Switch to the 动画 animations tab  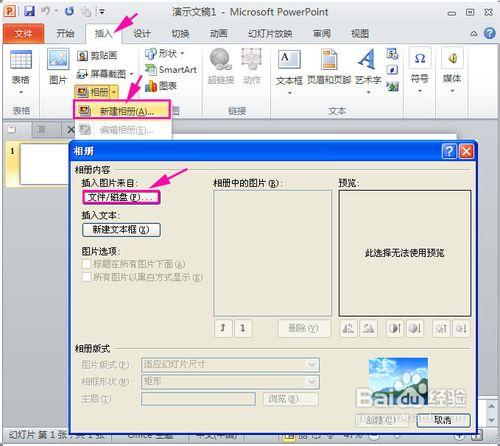pos(219,33)
